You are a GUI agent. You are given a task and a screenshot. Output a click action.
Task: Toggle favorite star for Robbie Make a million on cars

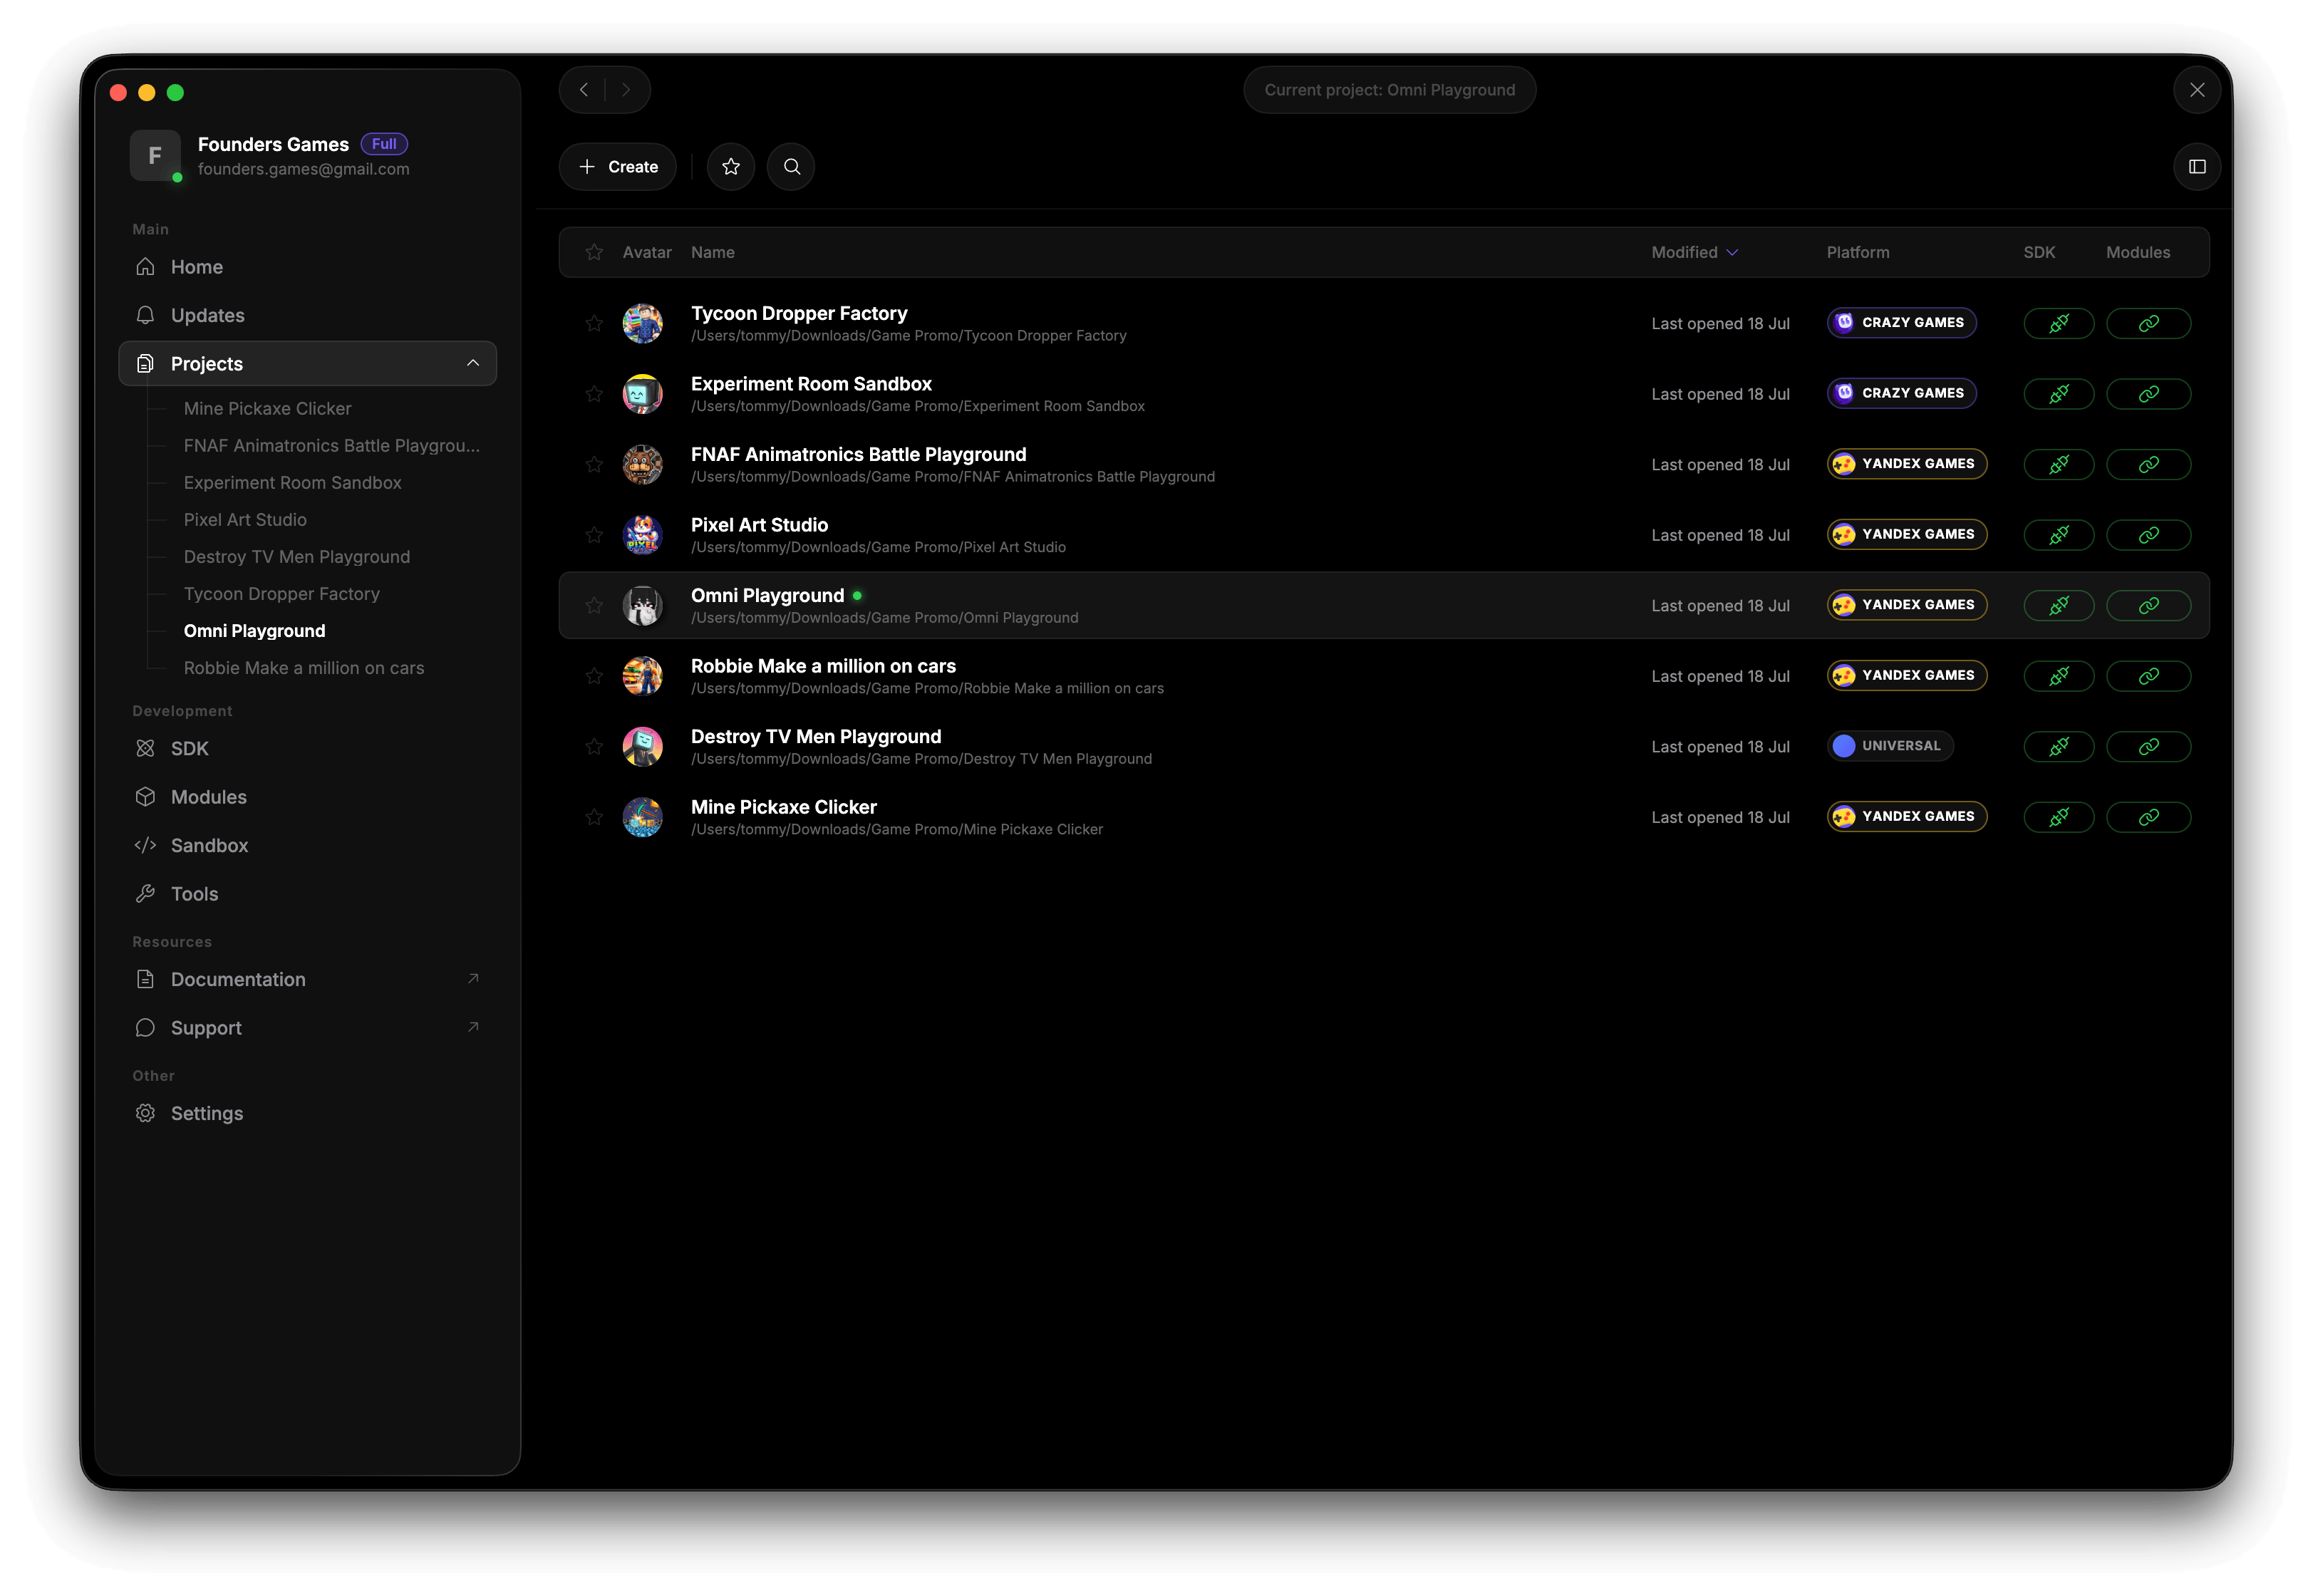point(594,676)
